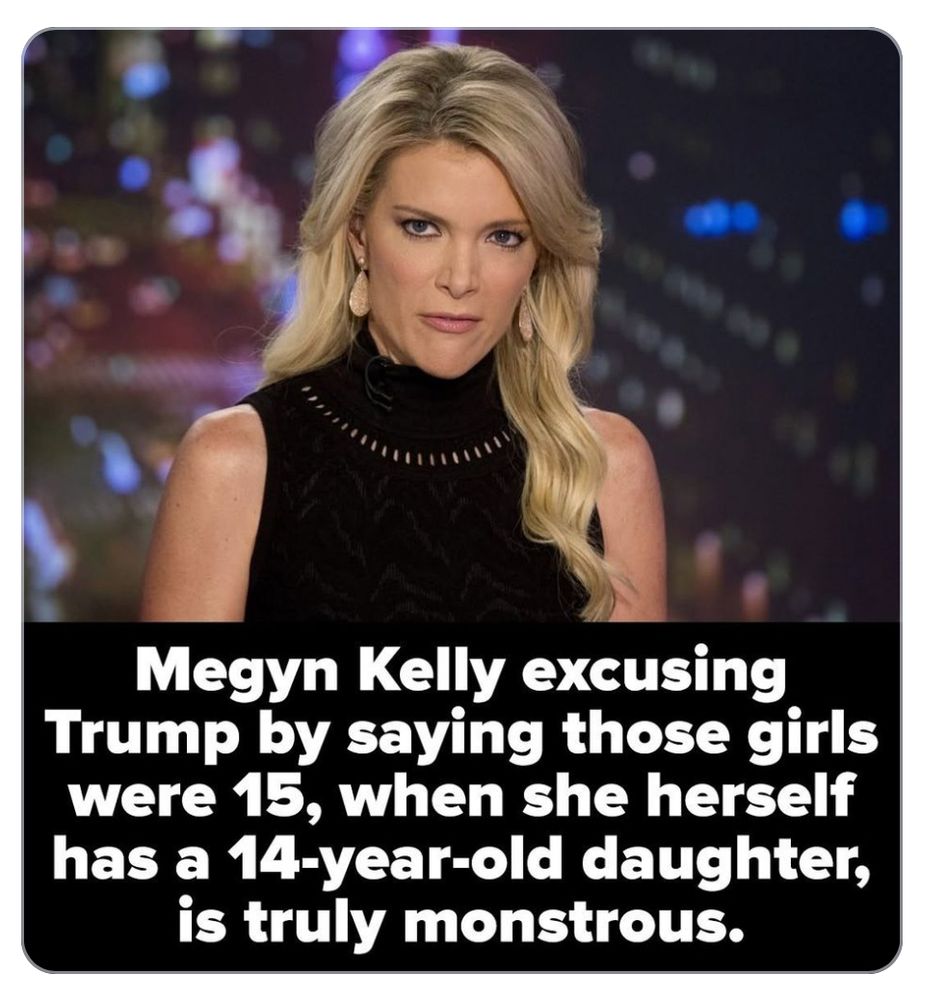
Task: Click the lapel microphone clipped on the collar
Action: [x=380, y=381]
